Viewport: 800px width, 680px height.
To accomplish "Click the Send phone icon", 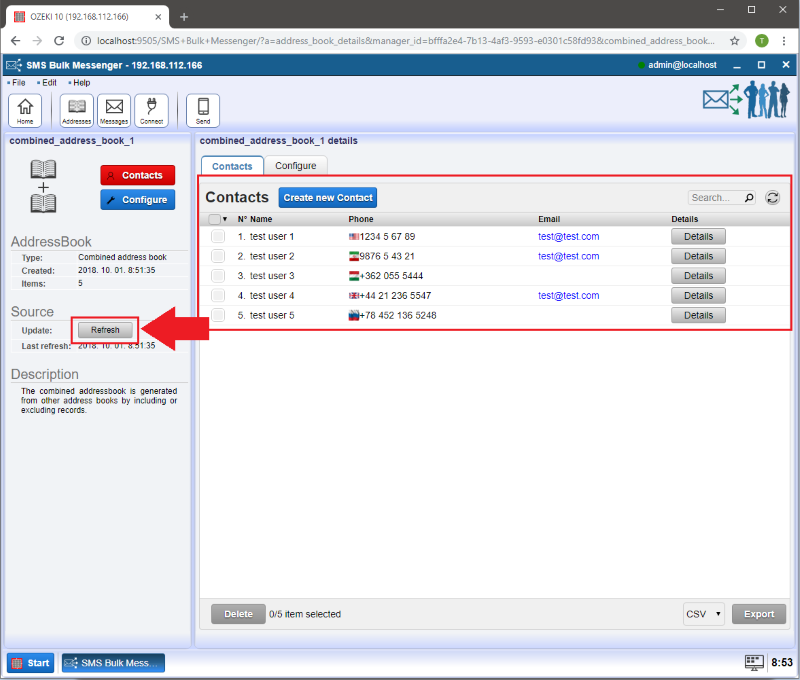I will point(203,109).
